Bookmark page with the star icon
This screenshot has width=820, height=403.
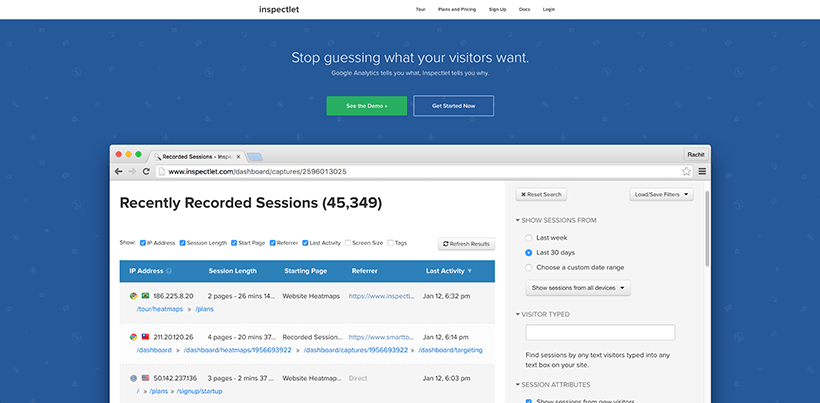pyautogui.click(x=686, y=171)
